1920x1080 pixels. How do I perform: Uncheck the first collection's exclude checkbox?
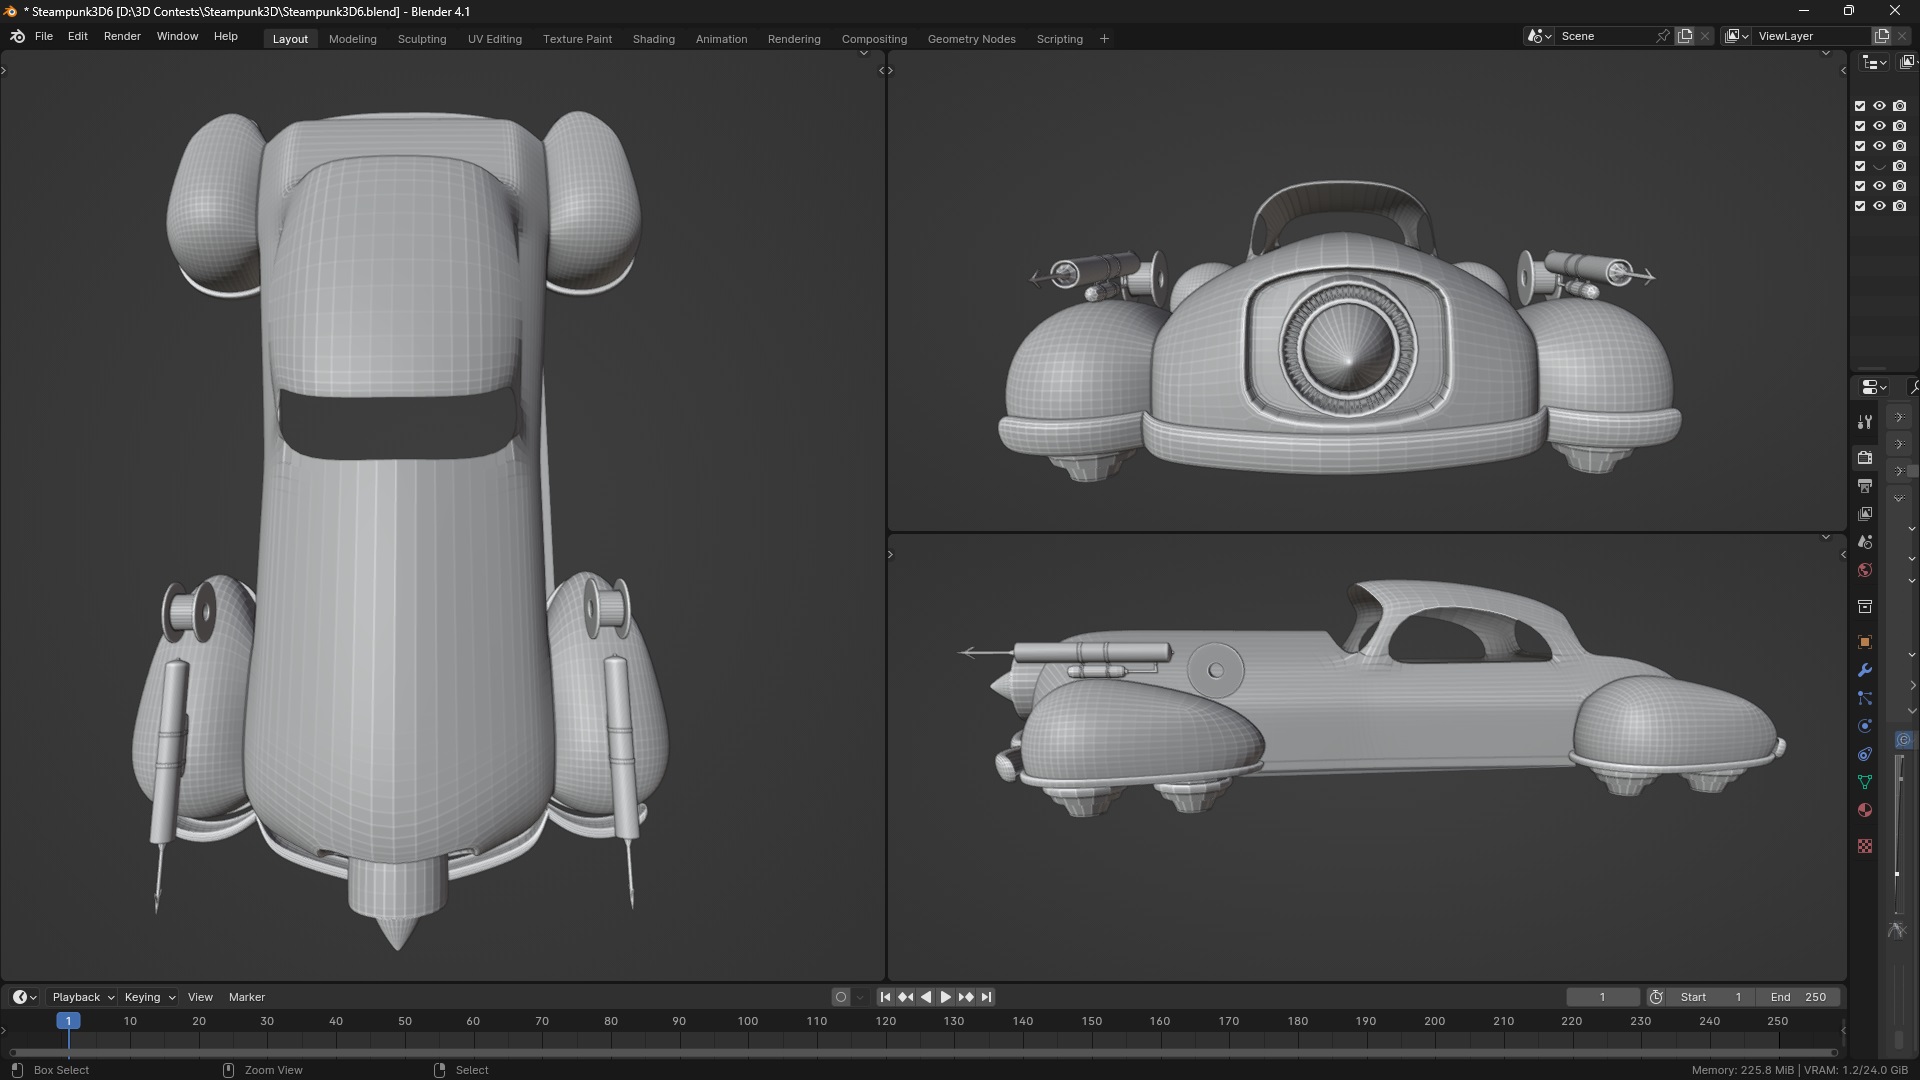[x=1860, y=106]
